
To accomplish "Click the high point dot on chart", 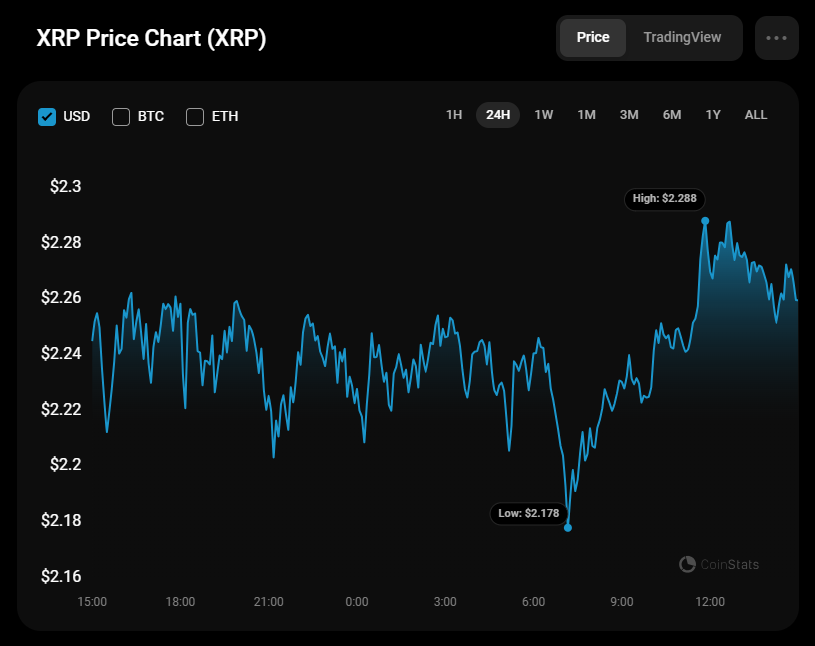I will pos(705,221).
